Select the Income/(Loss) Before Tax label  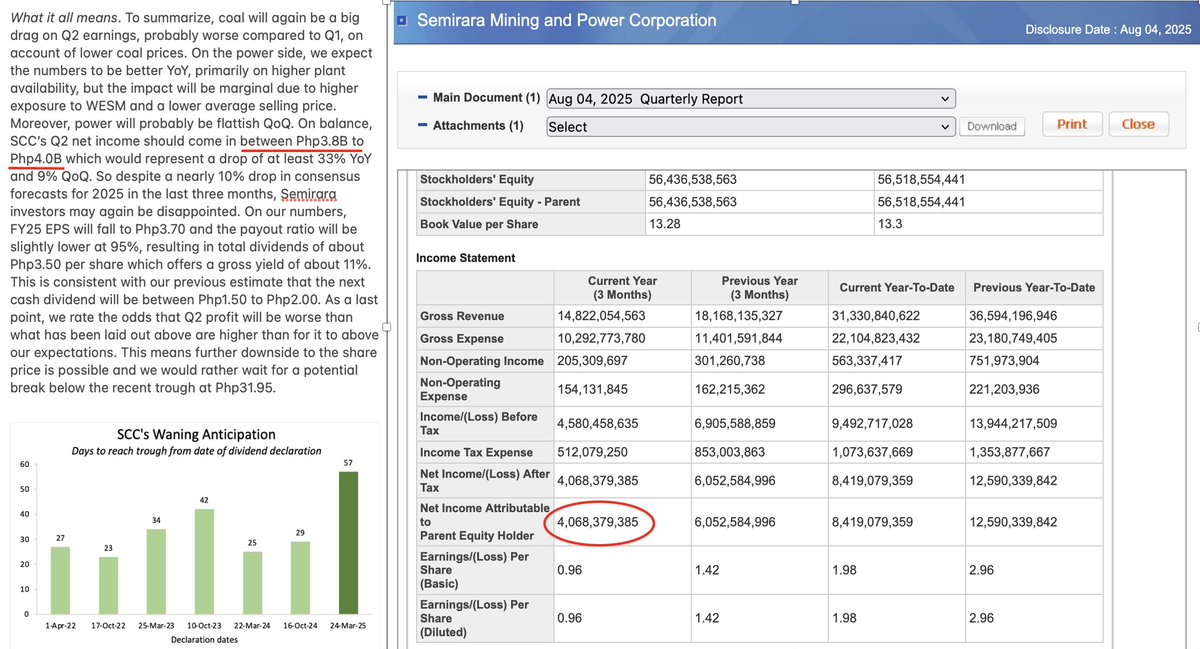click(x=479, y=424)
